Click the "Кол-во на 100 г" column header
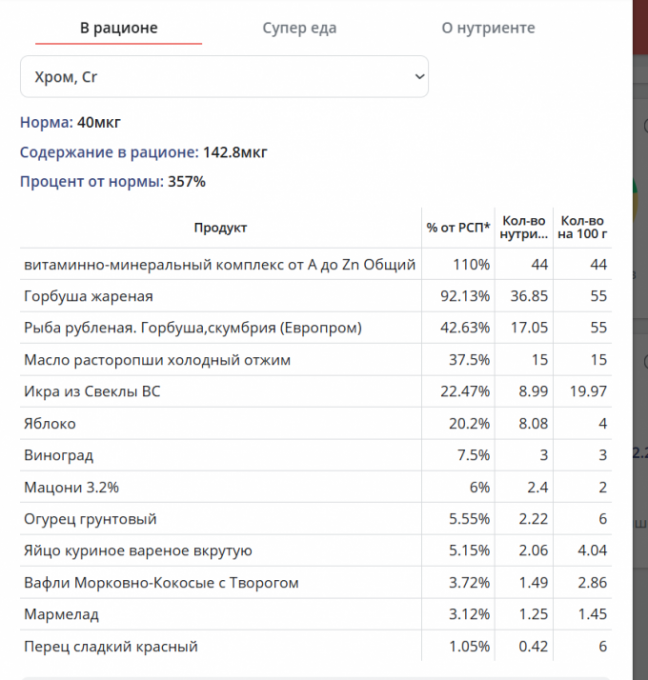This screenshot has width=648, height=680. [x=583, y=228]
